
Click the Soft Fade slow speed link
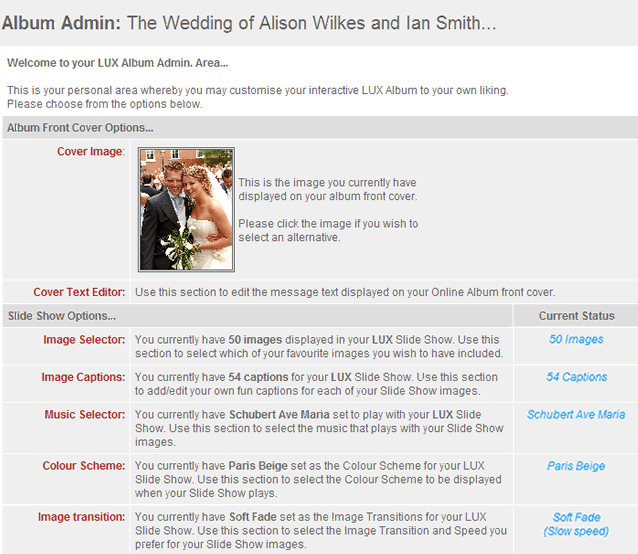pos(576,524)
